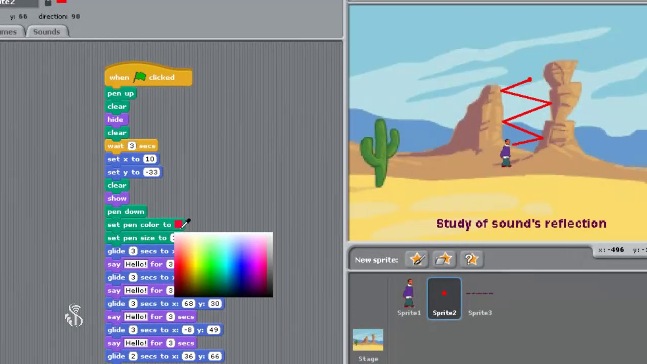Click the 'set pen size to' block
This screenshot has height=364, width=647.
(140, 238)
